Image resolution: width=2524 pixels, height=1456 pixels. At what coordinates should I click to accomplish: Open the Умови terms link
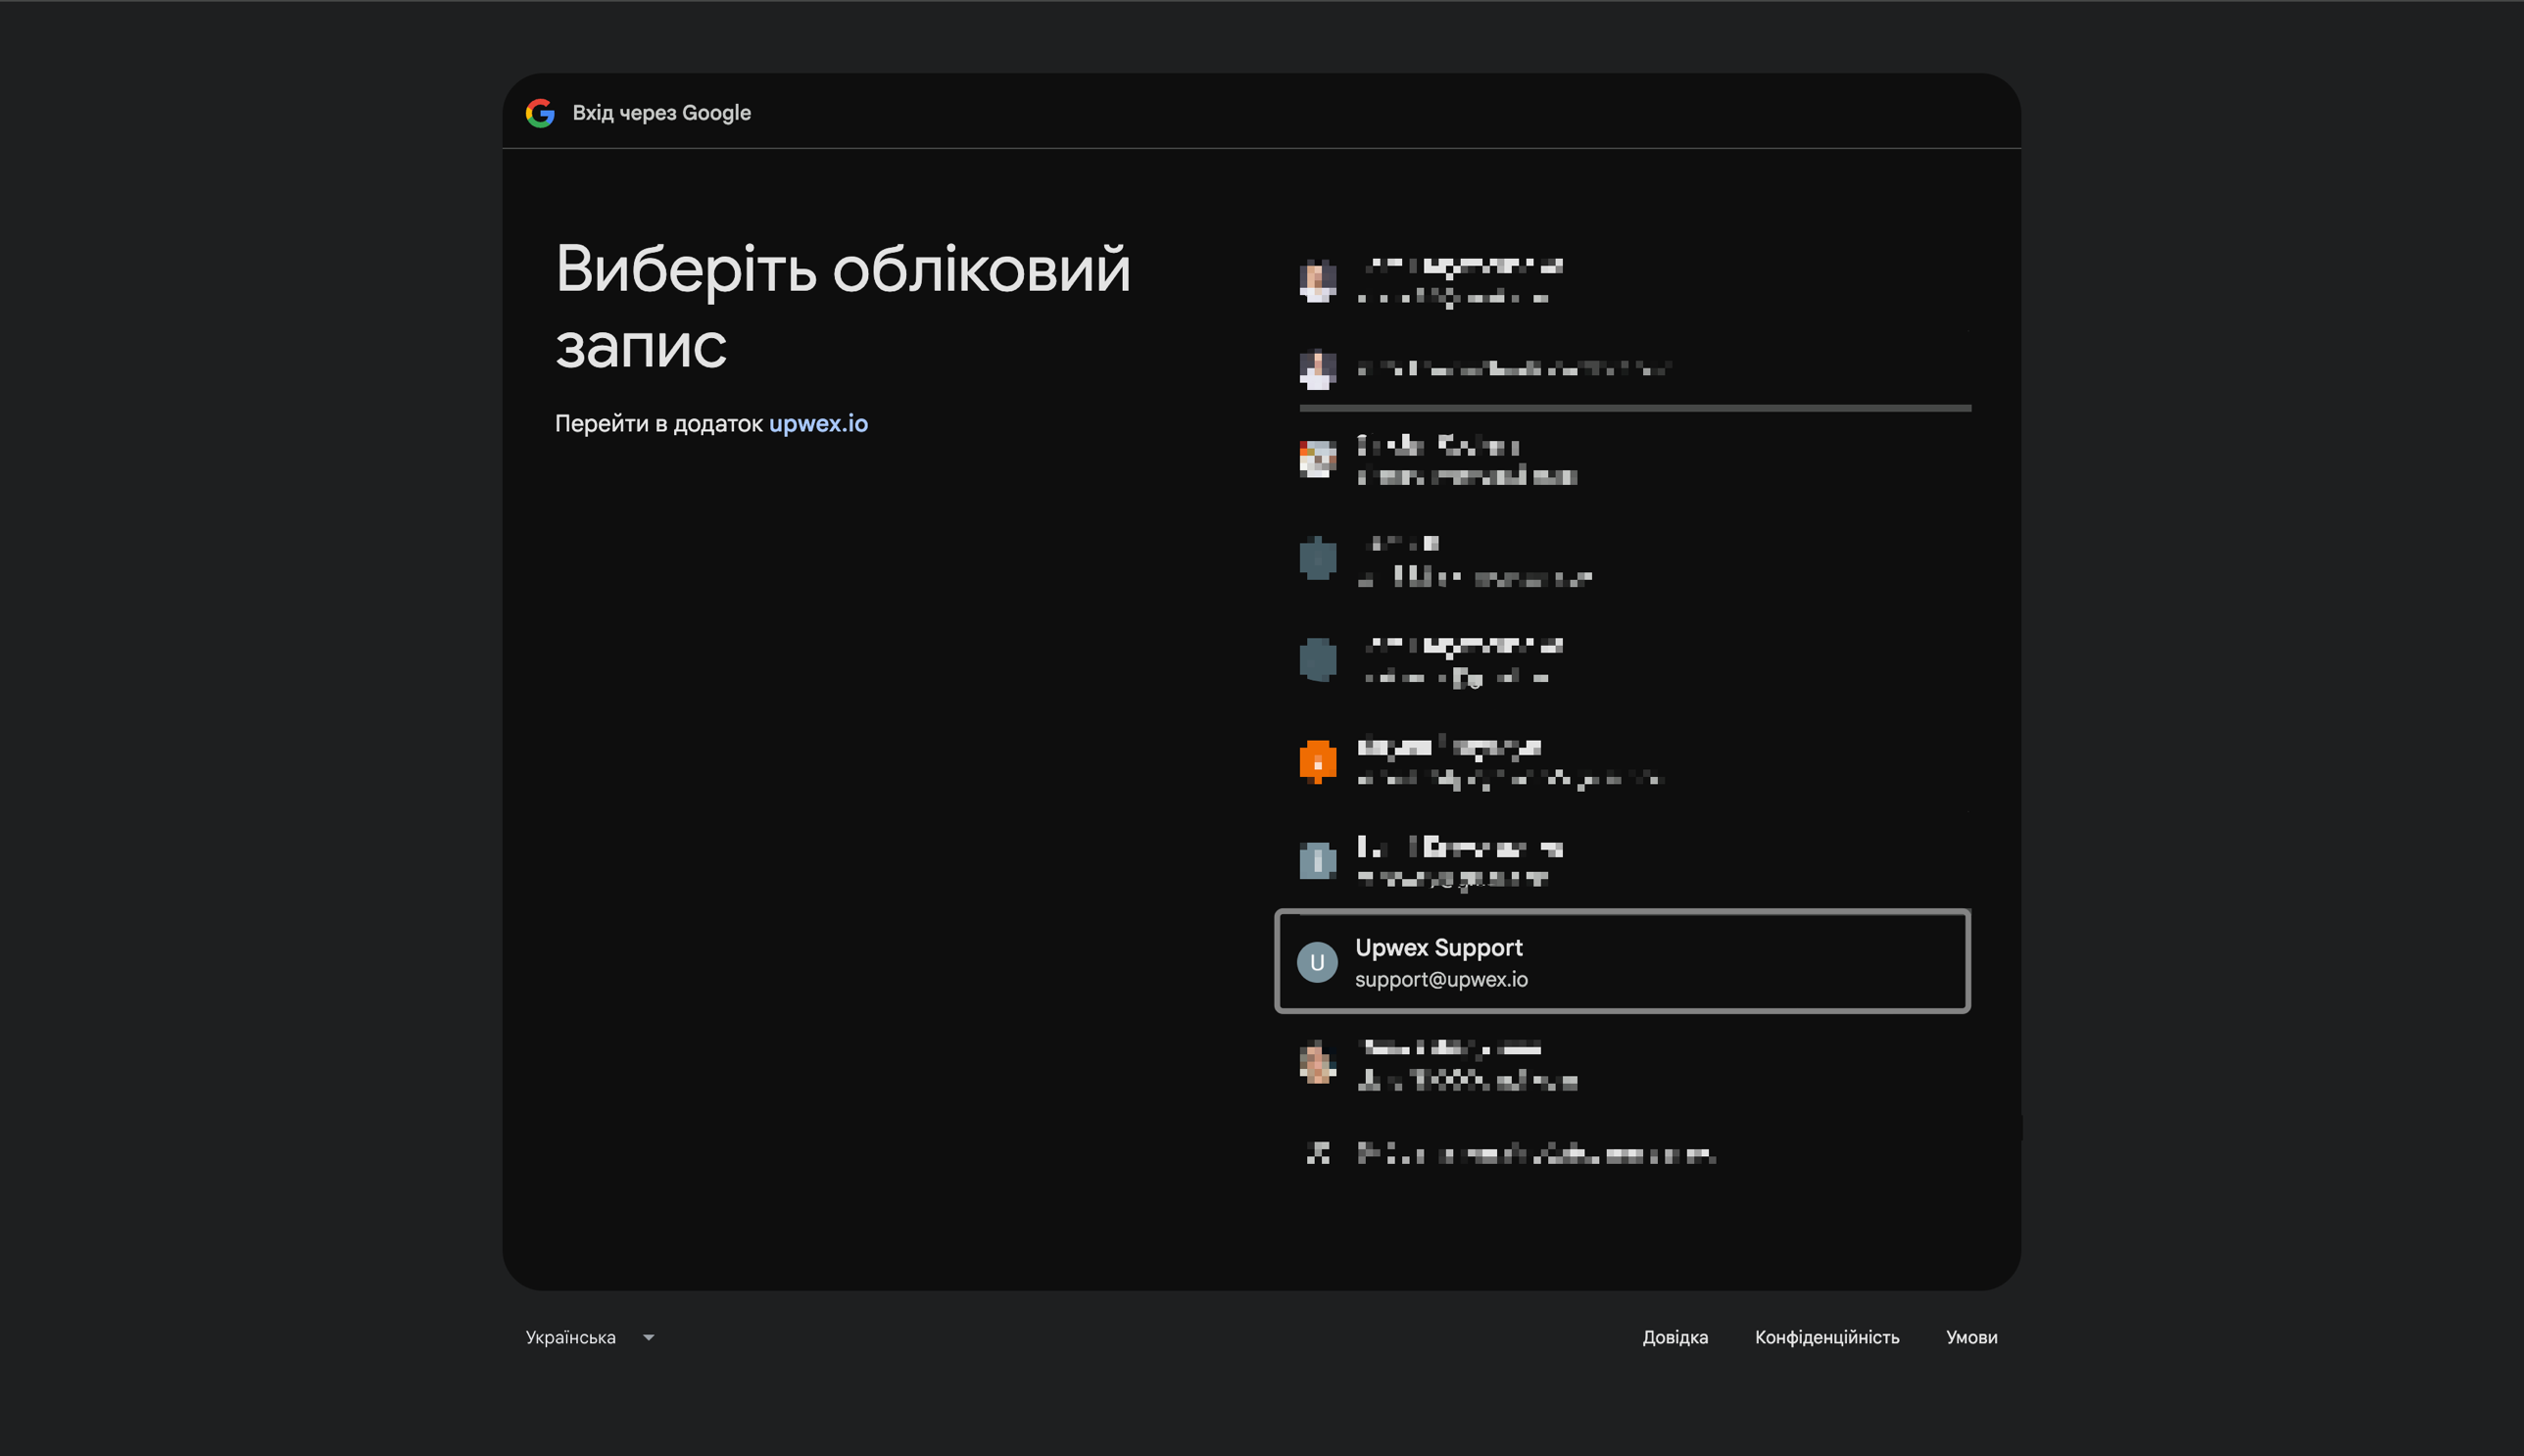pos(1971,1337)
